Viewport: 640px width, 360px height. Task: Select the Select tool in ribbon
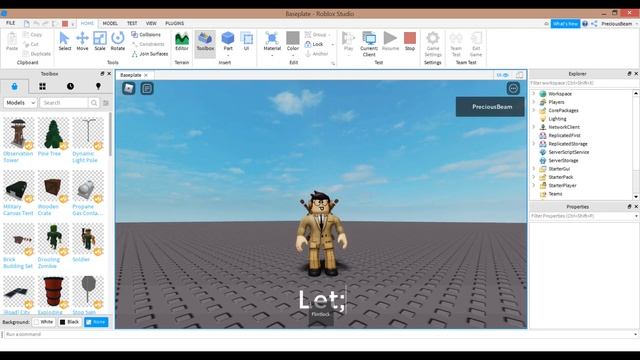(x=64, y=41)
